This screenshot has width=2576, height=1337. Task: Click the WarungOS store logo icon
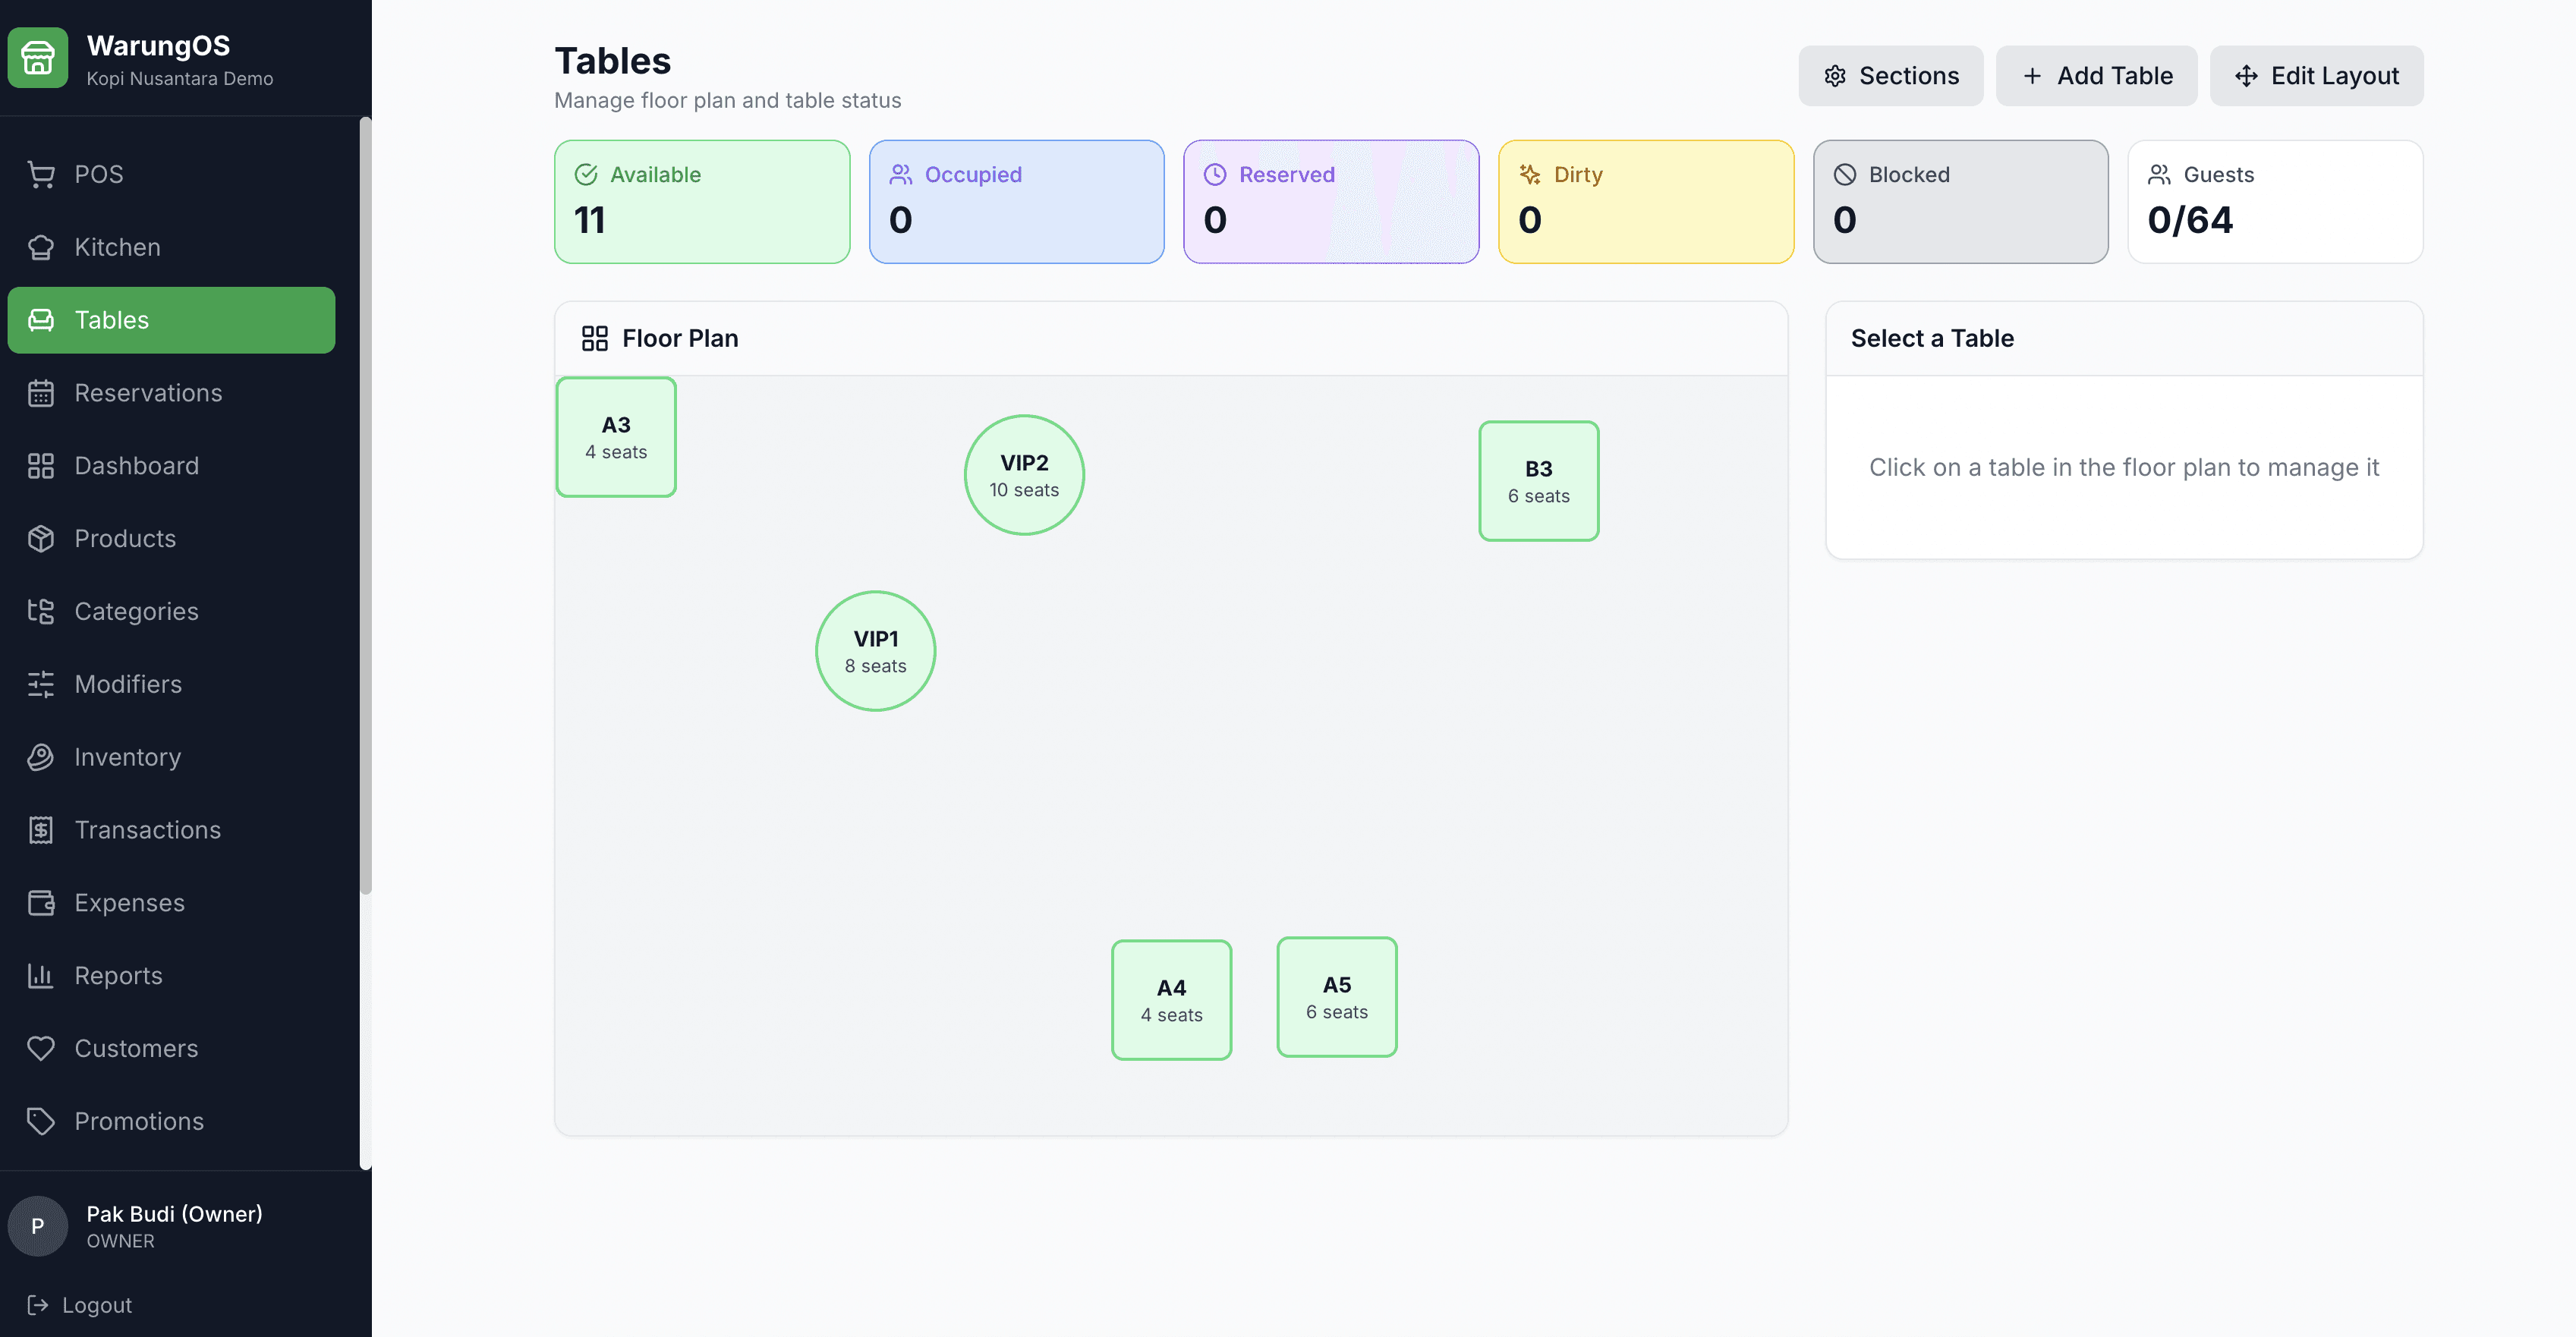click(38, 58)
